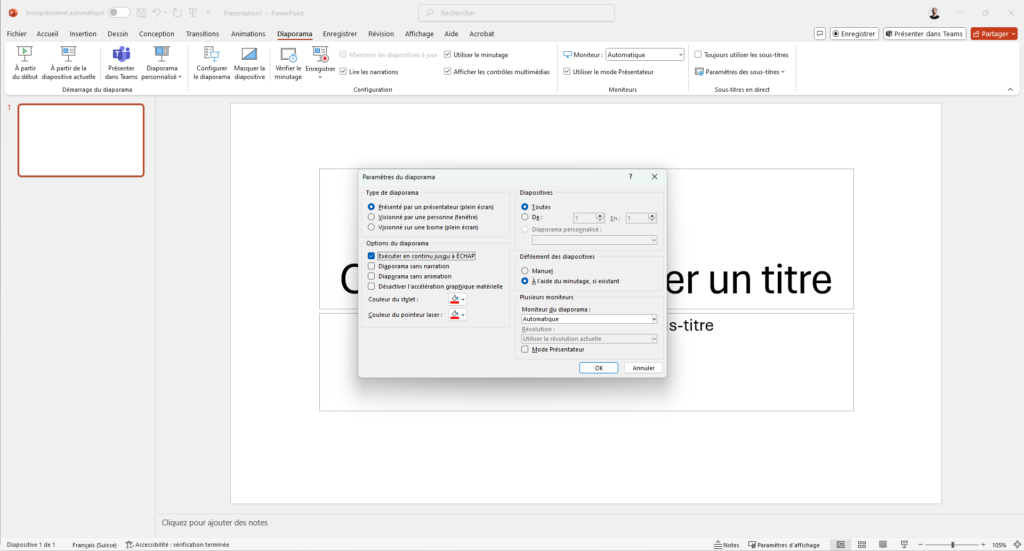Click the top-right Enregistrer button
The width and height of the screenshot is (1024, 551).
pos(854,33)
